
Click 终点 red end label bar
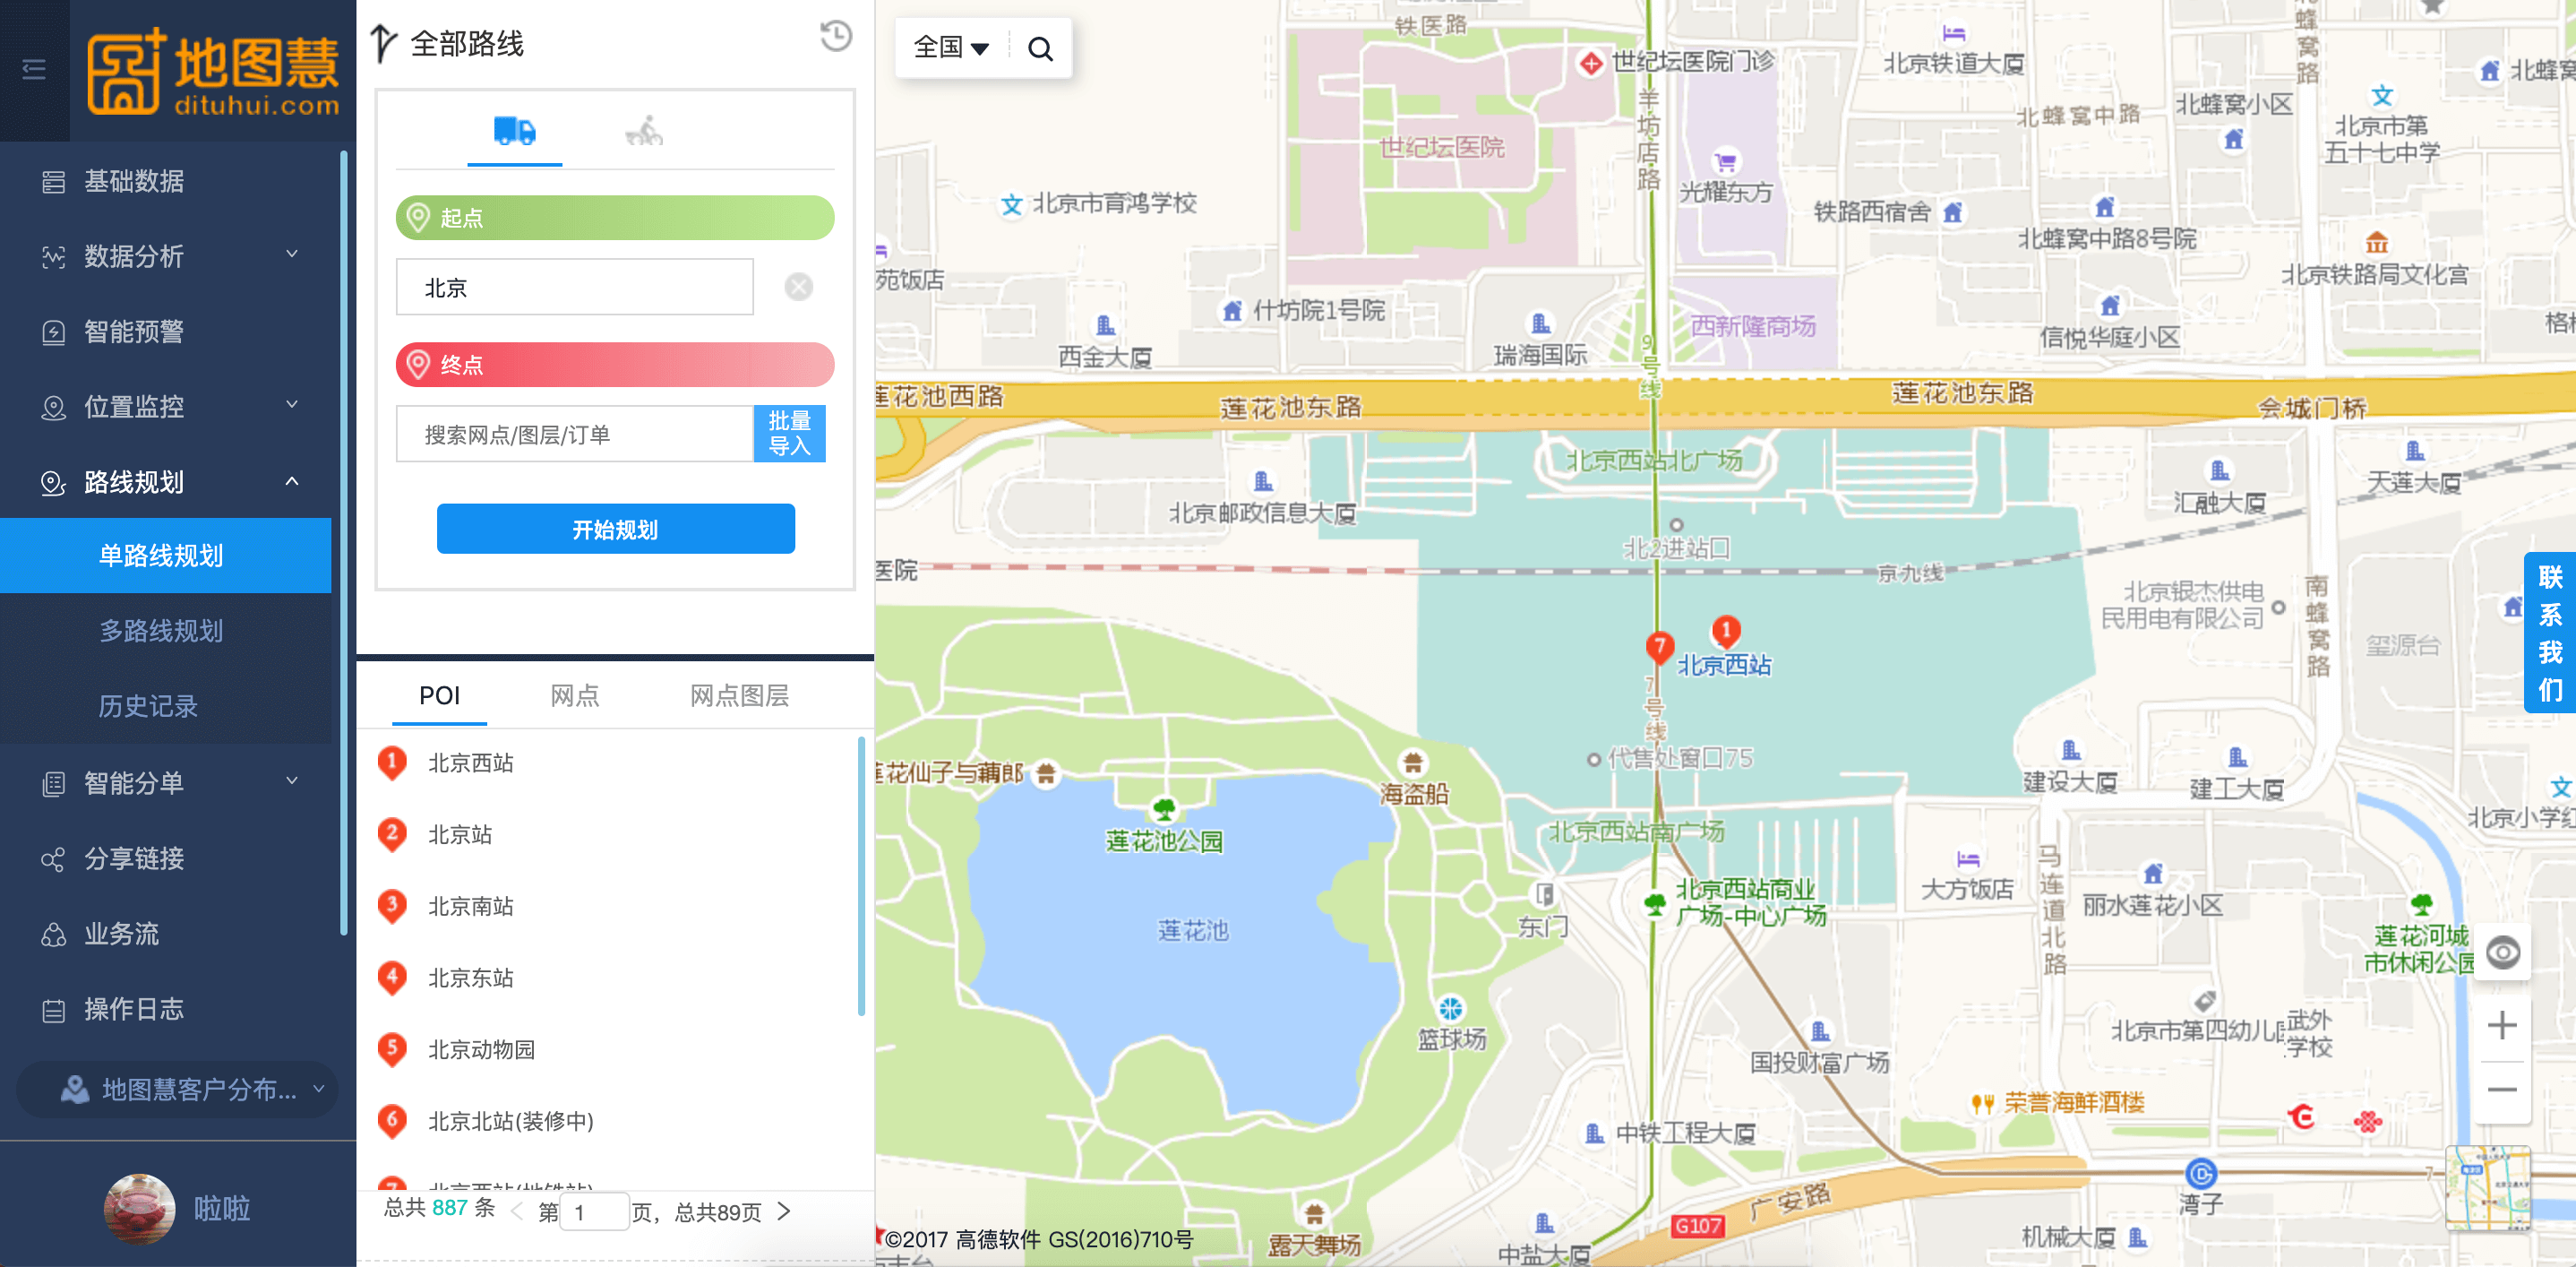coord(615,364)
